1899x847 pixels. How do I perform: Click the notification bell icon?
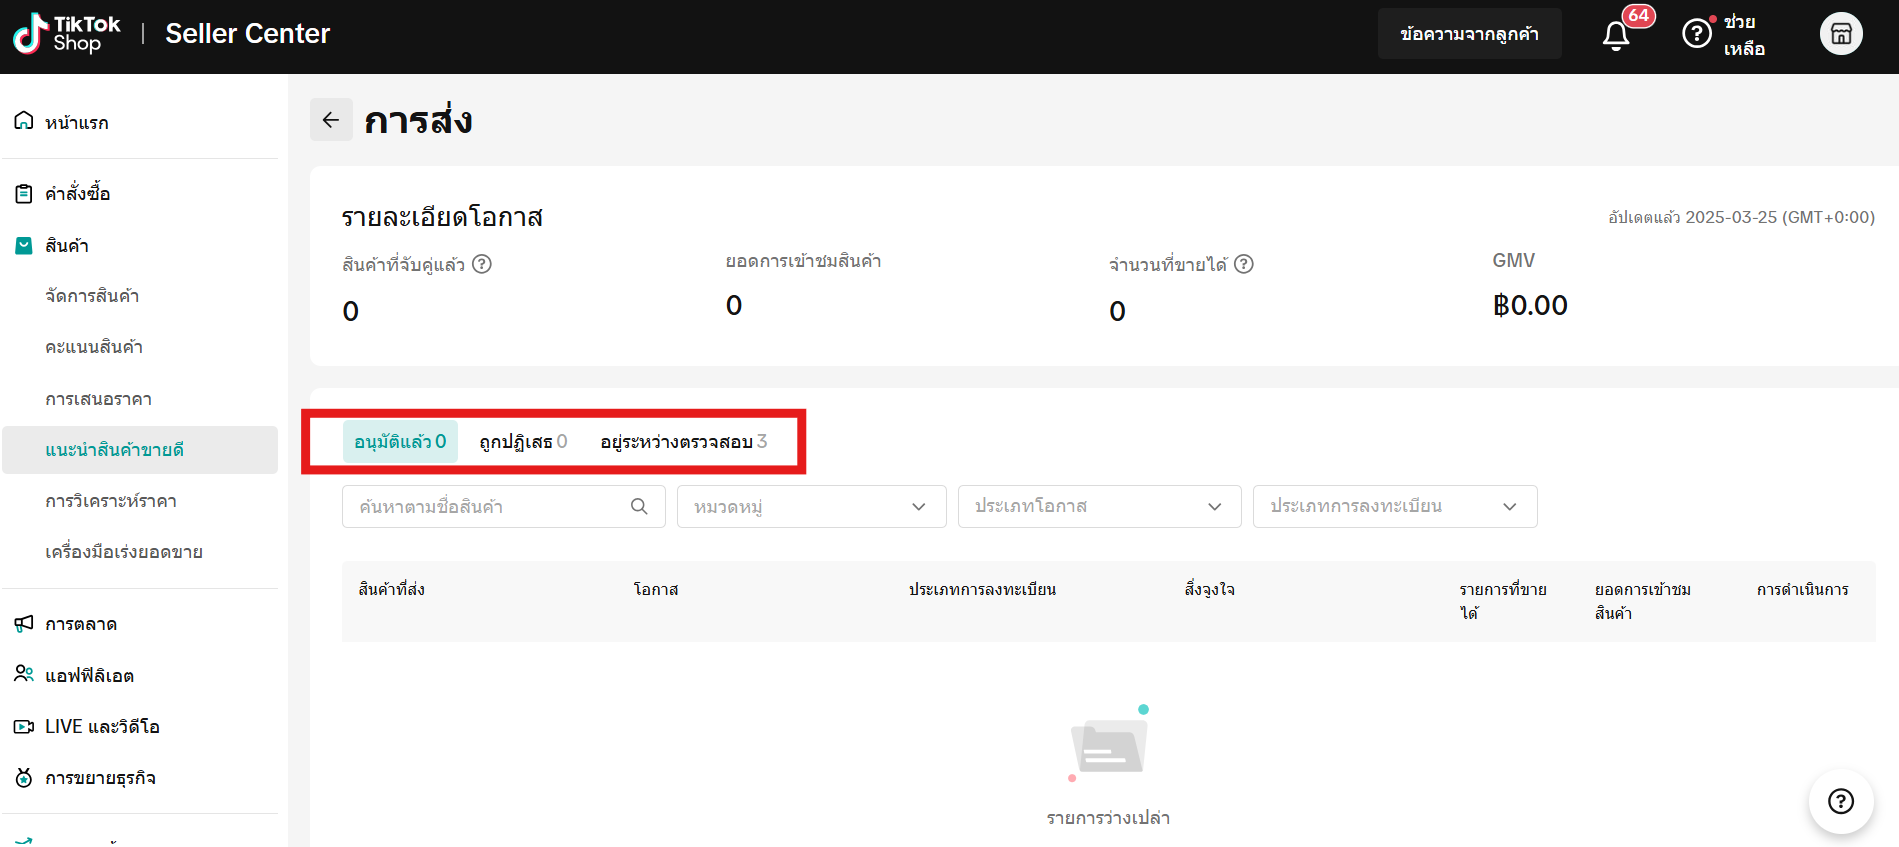1615,35
